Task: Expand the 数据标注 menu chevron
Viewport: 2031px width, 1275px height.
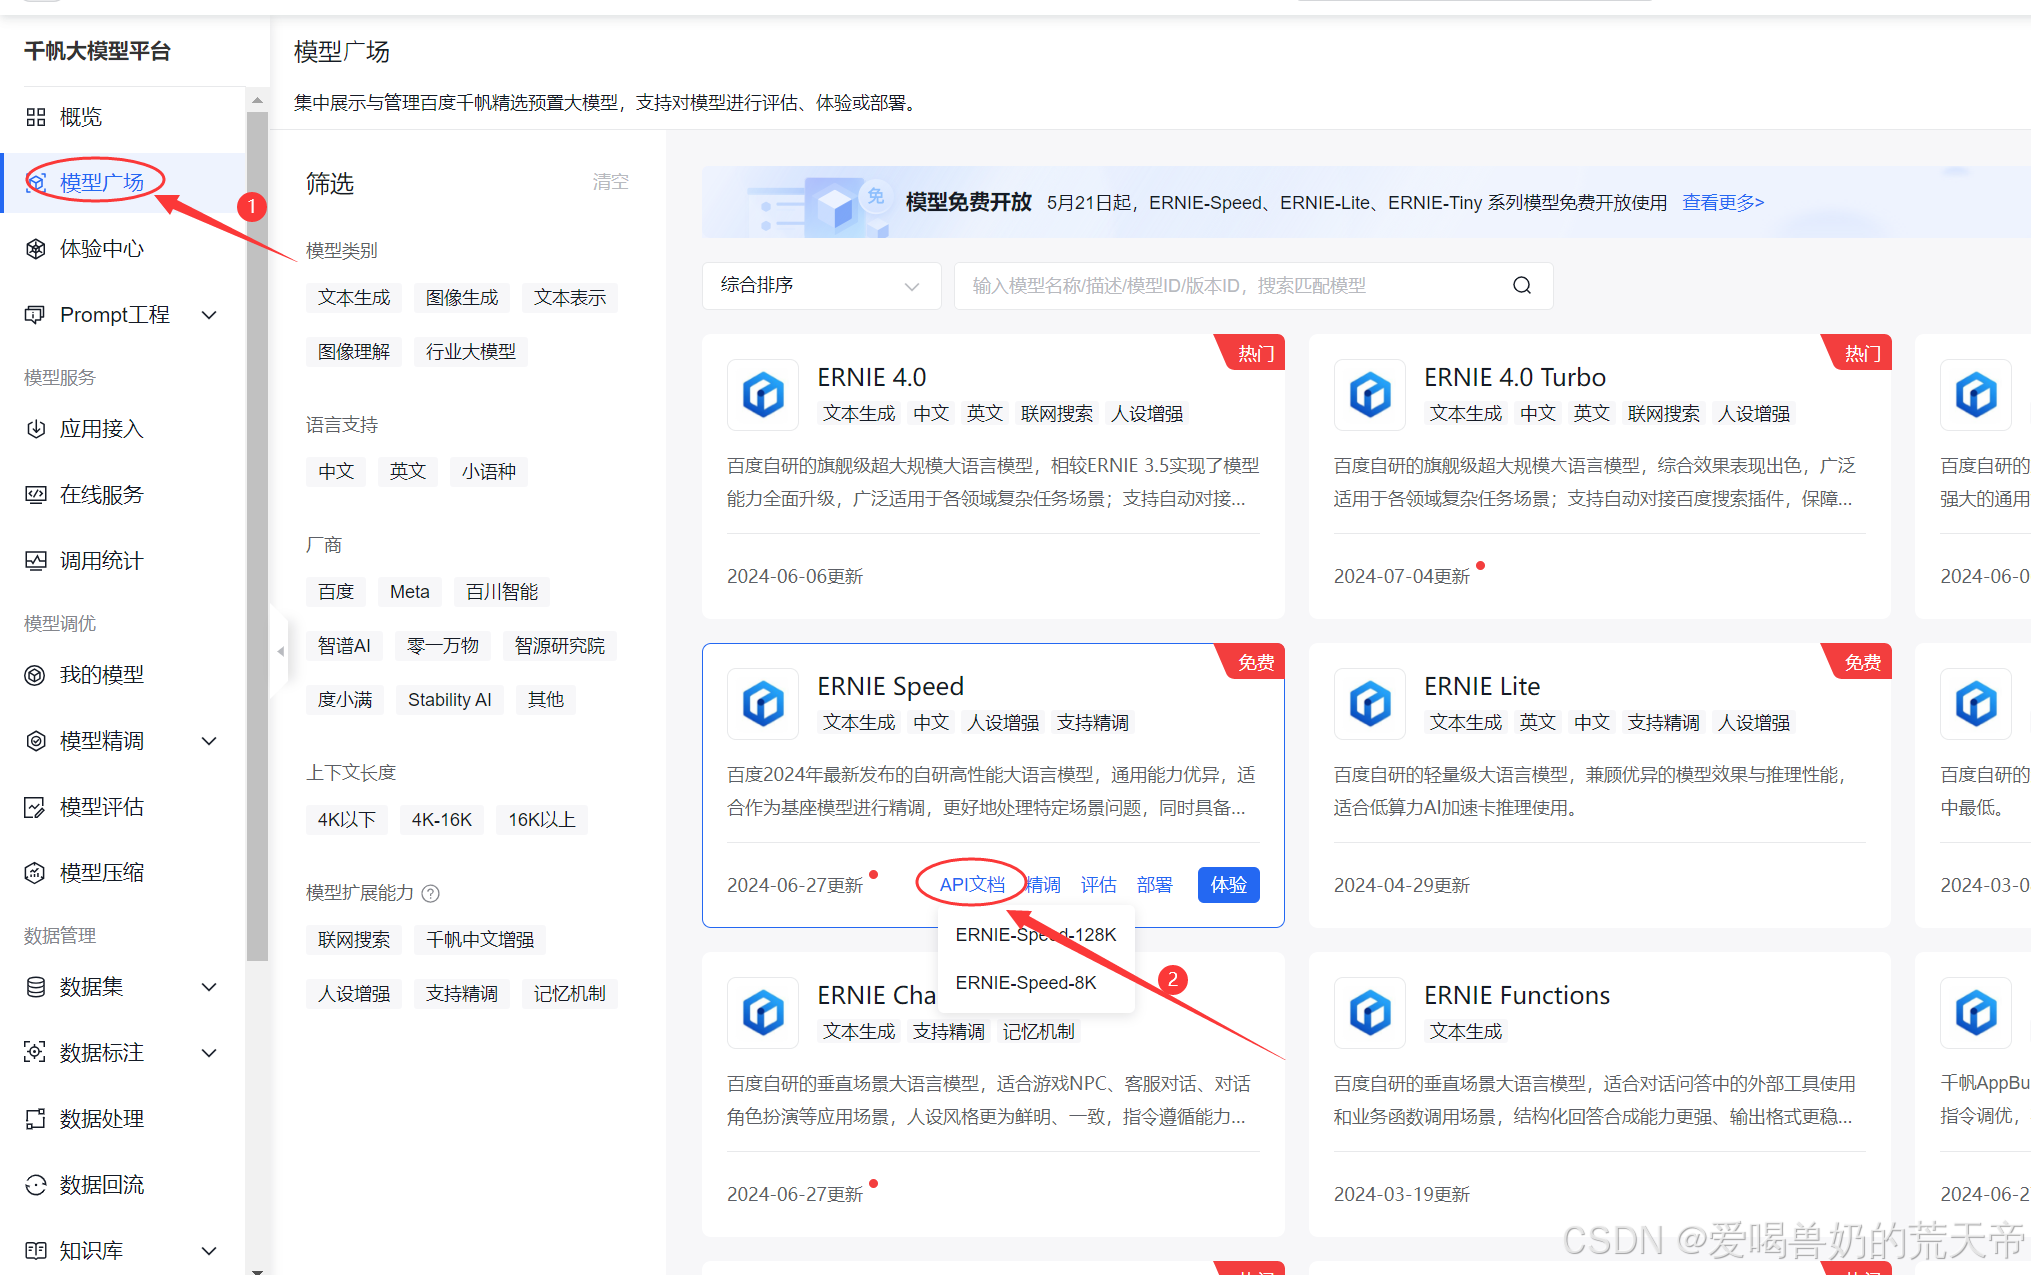Action: click(x=210, y=1053)
